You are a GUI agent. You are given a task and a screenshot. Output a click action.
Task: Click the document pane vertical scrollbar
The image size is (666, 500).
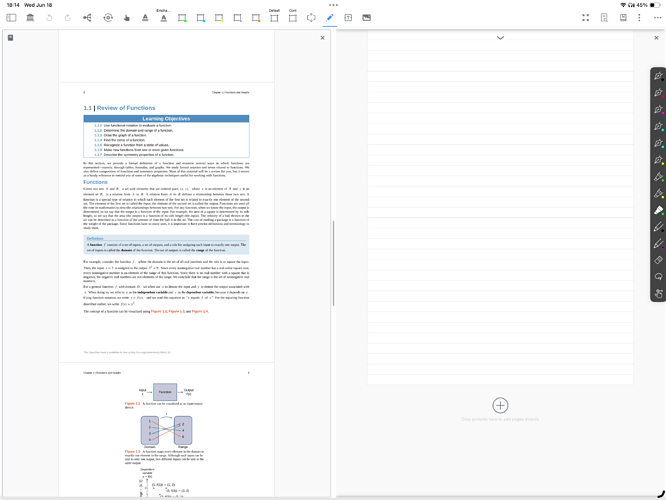333,263
